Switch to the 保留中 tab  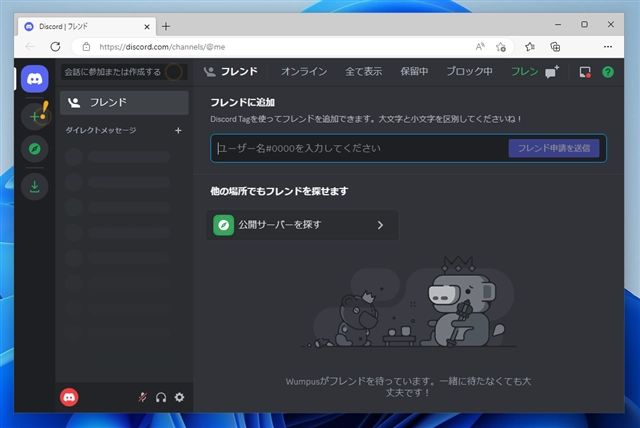pos(414,72)
